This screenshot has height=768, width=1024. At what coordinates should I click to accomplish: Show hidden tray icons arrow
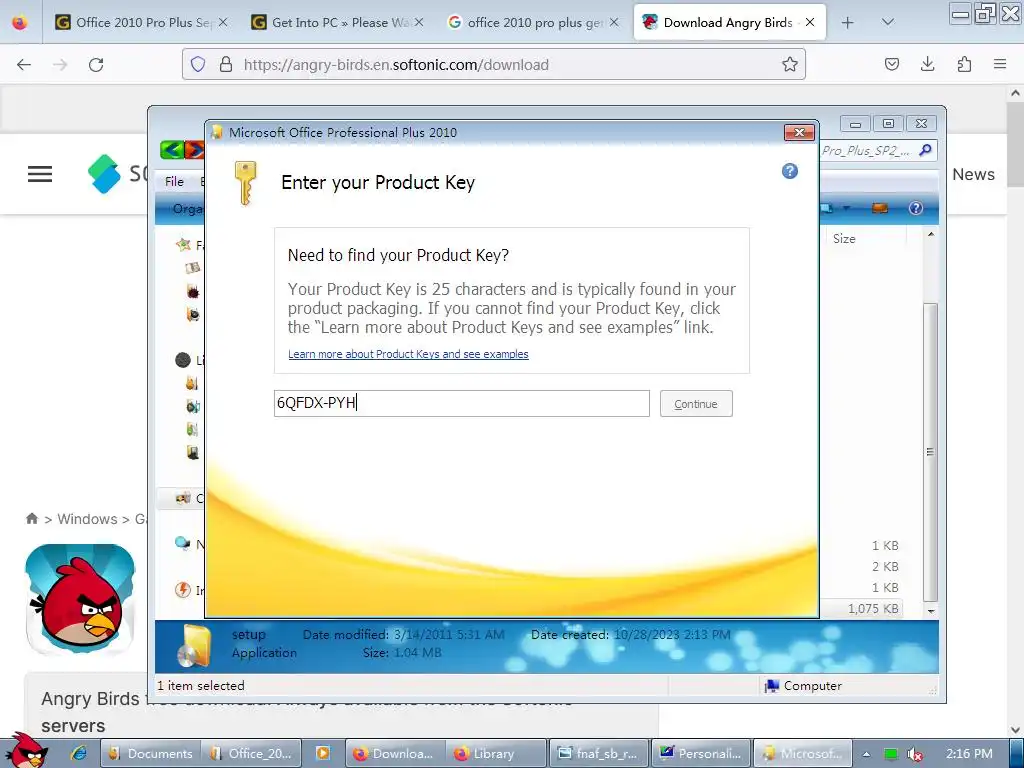pos(866,754)
